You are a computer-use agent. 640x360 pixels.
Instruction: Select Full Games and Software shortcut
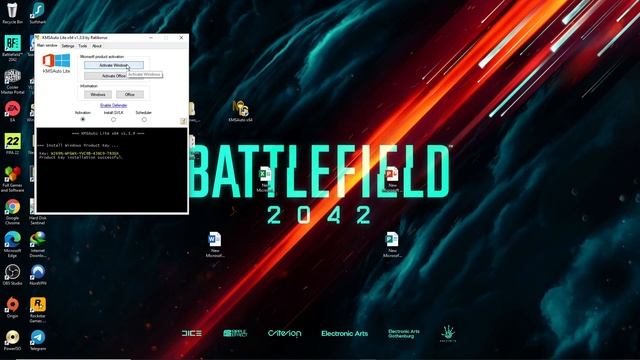click(x=12, y=179)
